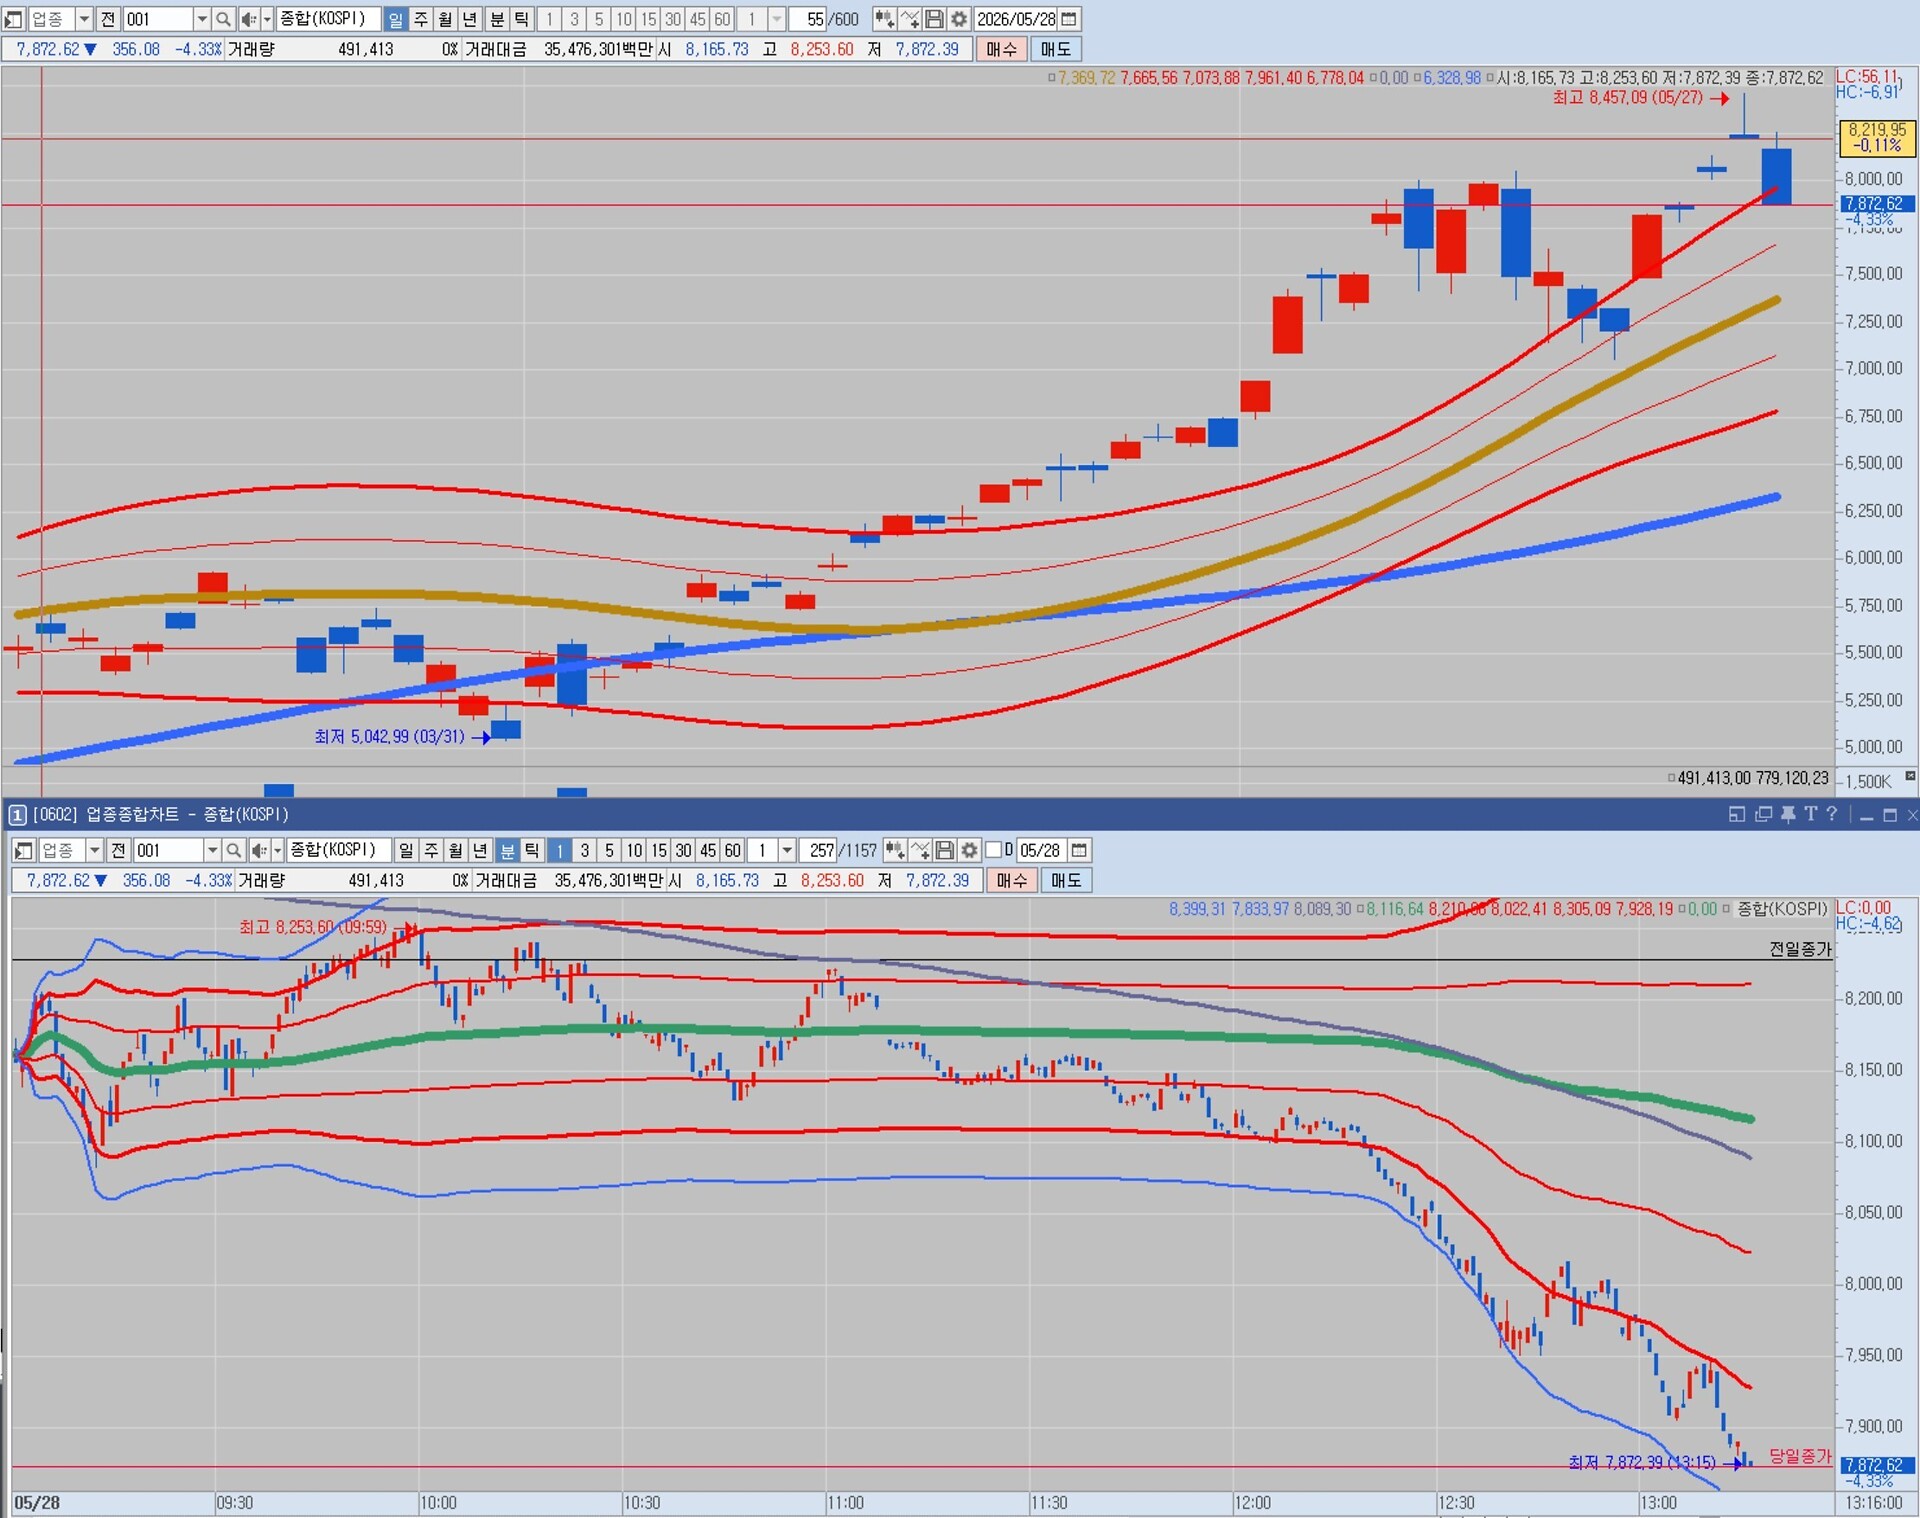The height and width of the screenshot is (1518, 1920).
Task: Open calendar picker beside 05/28 in lower chart
Action: point(1079,850)
